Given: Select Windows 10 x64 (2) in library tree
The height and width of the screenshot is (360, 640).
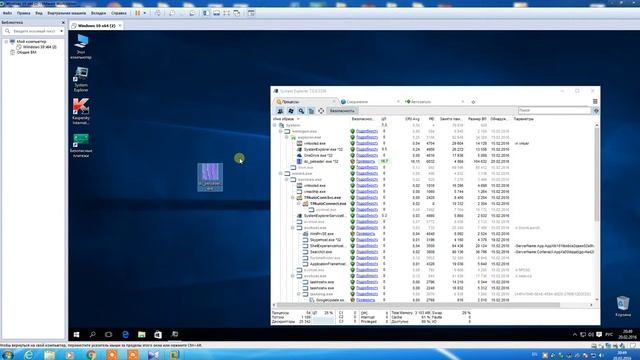Looking at the screenshot, I should coord(40,47).
